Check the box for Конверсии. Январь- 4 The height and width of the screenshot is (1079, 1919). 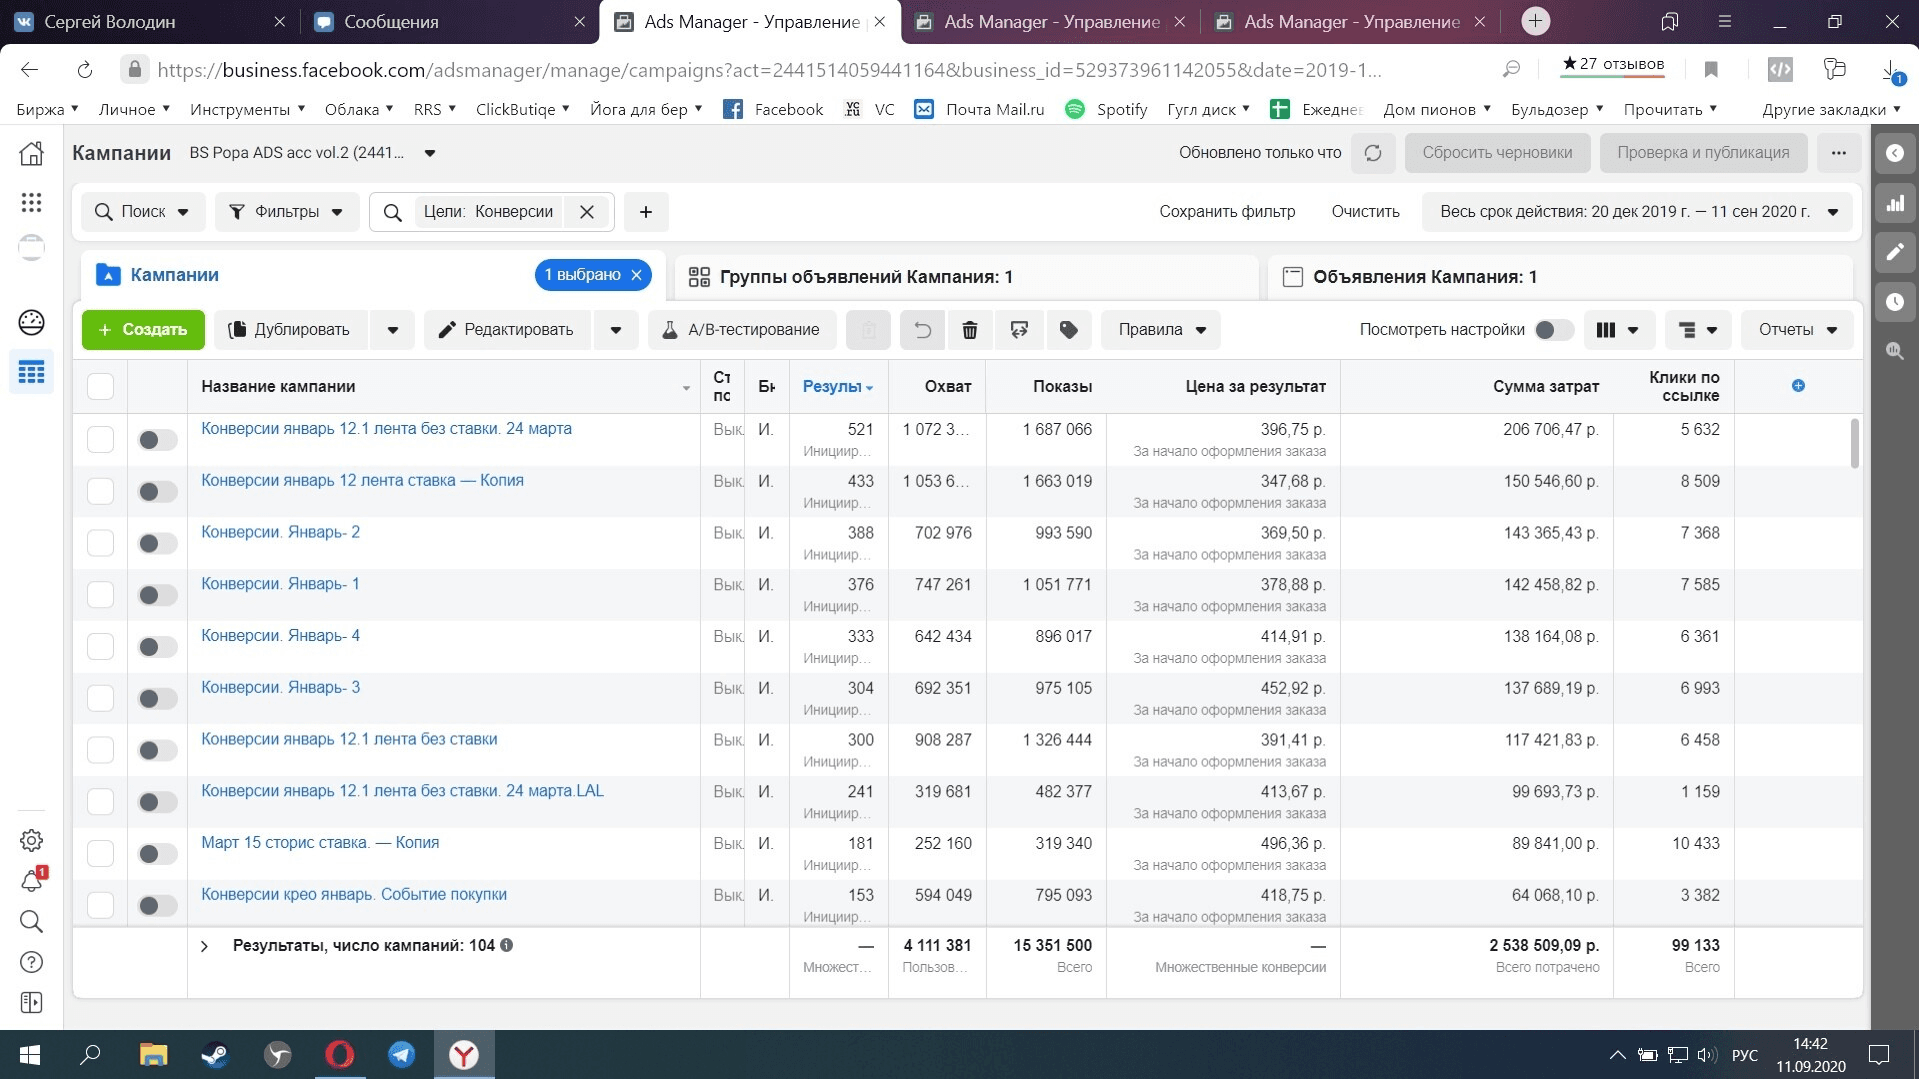click(100, 646)
